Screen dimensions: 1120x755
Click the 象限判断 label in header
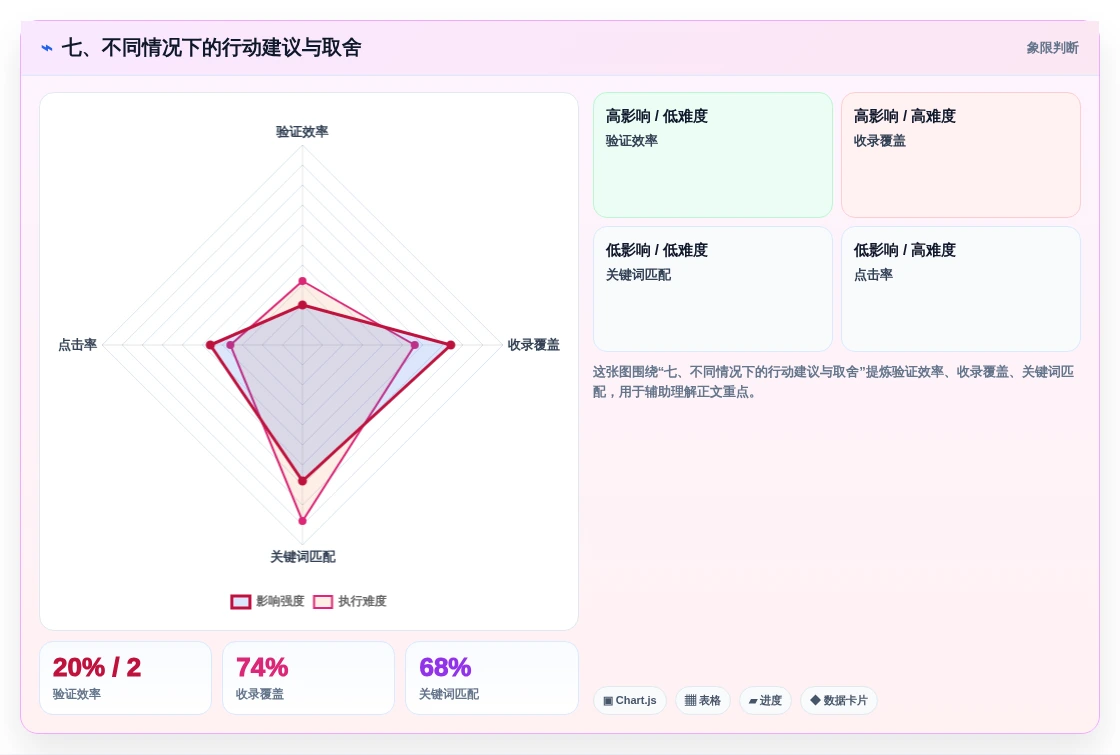pyautogui.click(x=1052, y=48)
